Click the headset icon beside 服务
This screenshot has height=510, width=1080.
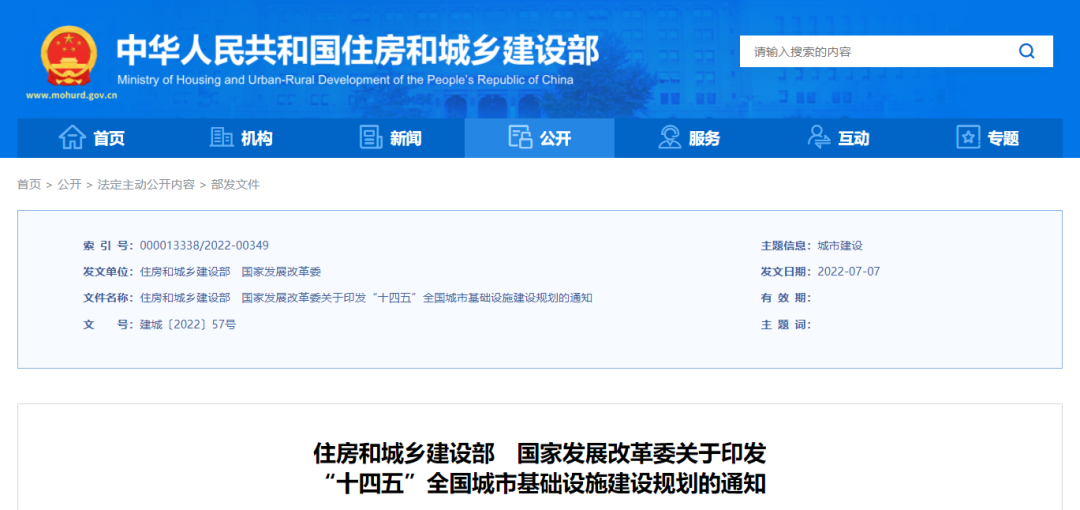point(670,138)
